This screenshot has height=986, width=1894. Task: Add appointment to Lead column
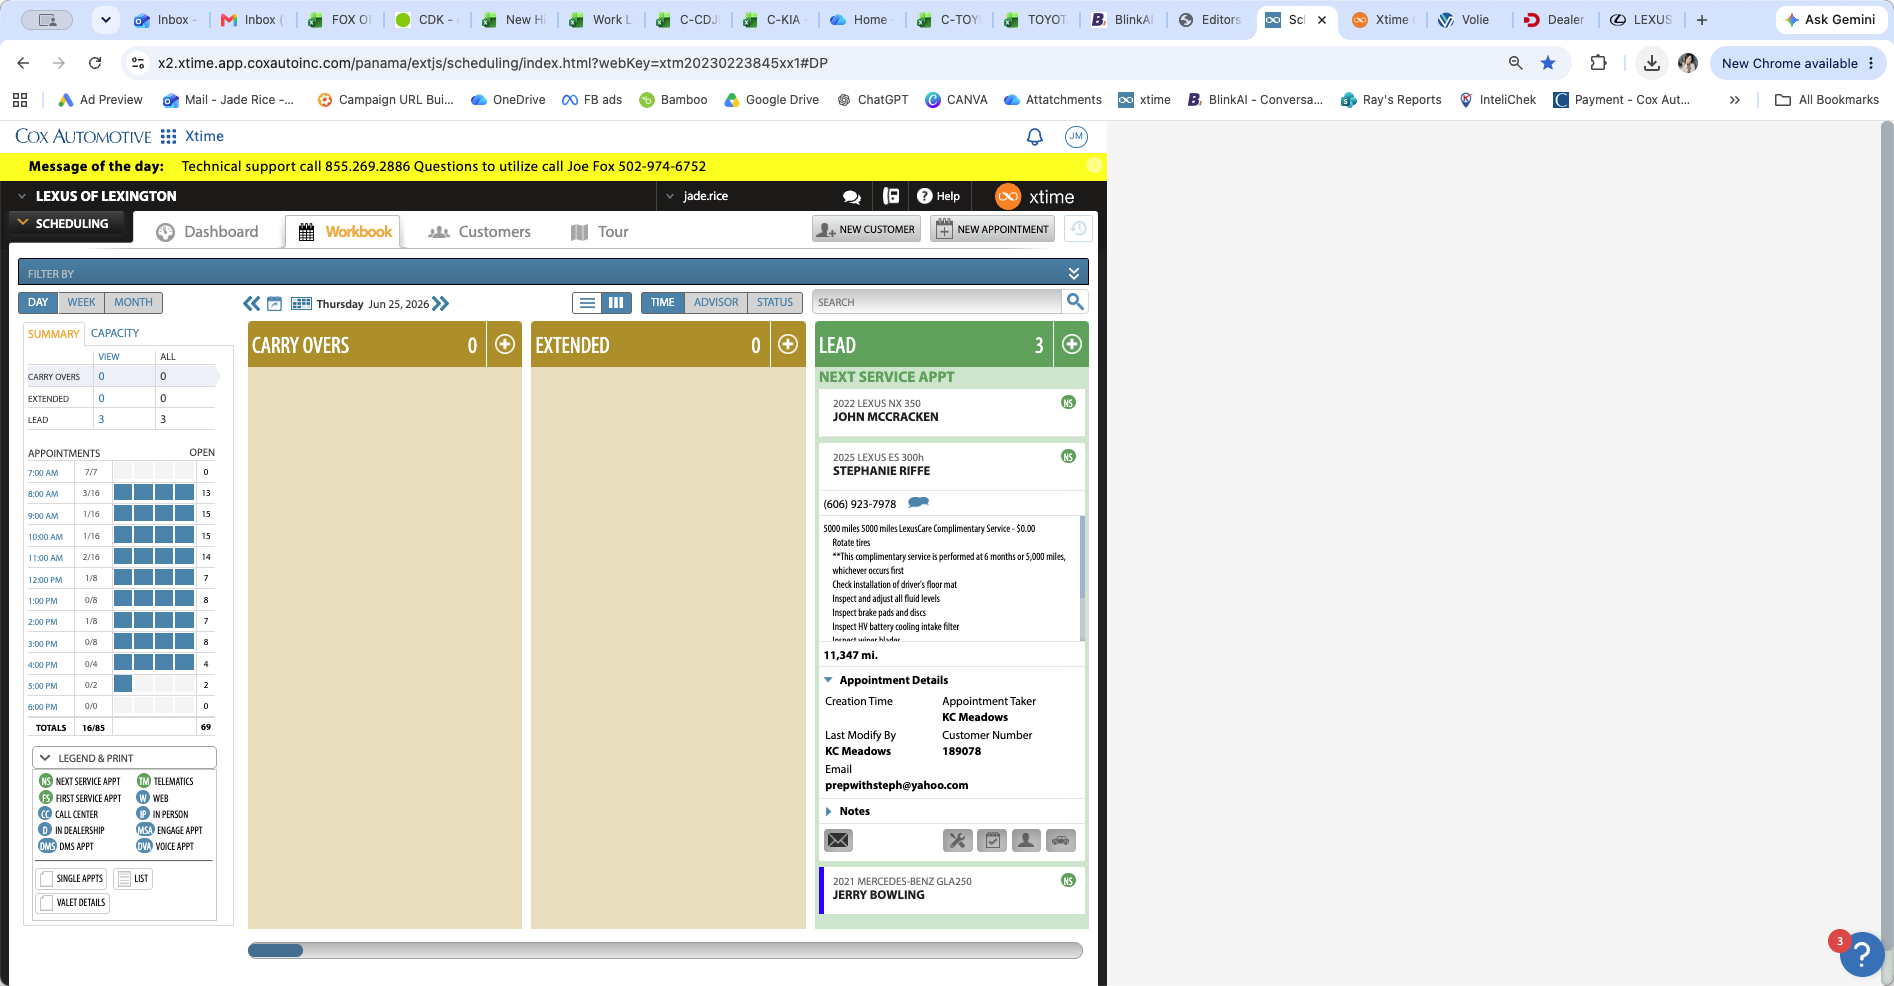[x=1072, y=344]
